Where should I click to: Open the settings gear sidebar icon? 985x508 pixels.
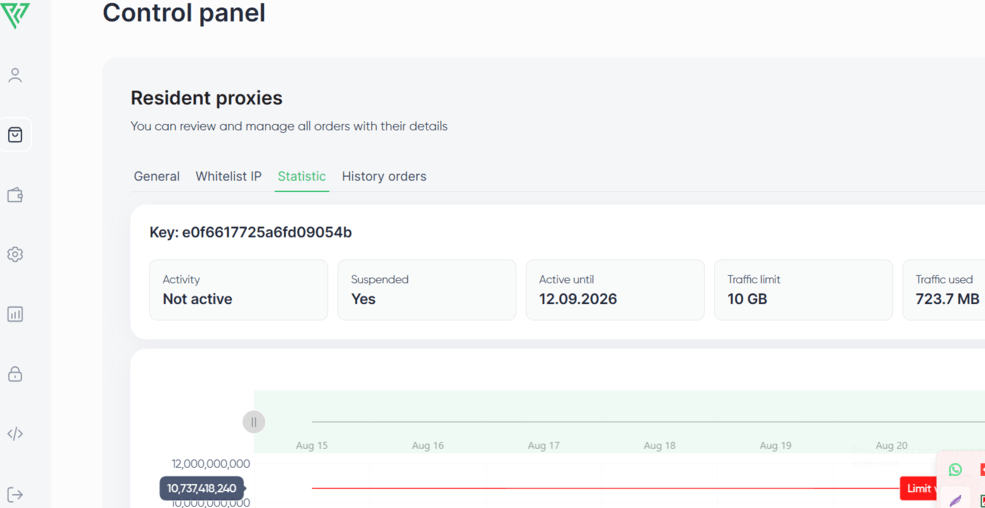click(x=15, y=254)
